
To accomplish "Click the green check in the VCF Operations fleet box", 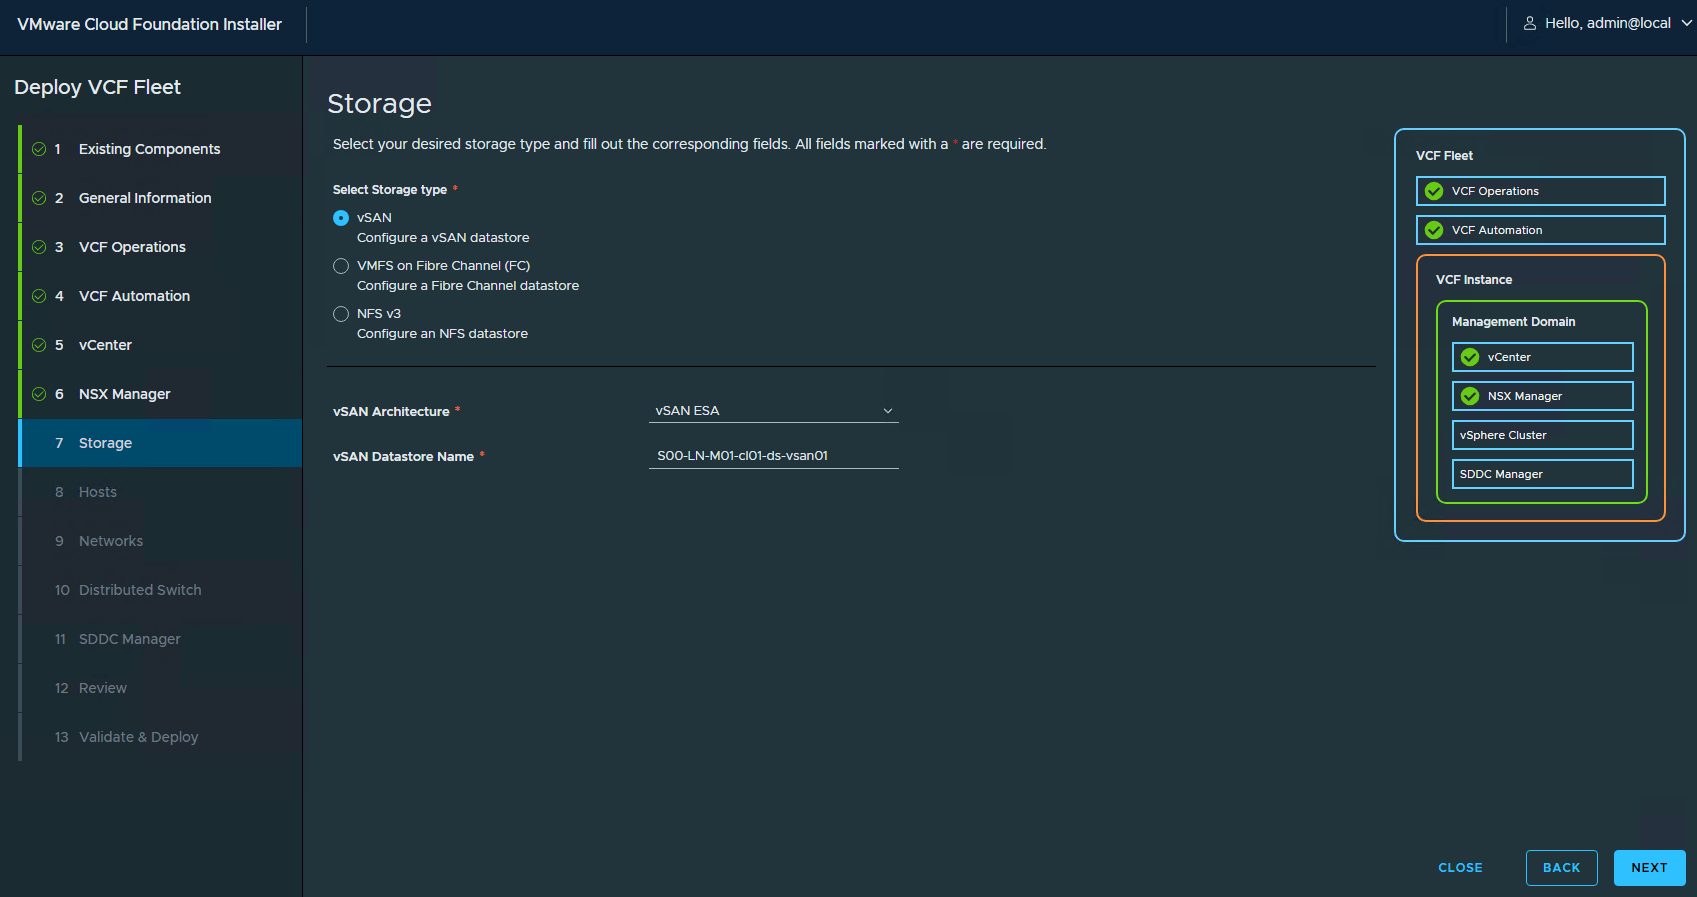I will [x=1434, y=191].
